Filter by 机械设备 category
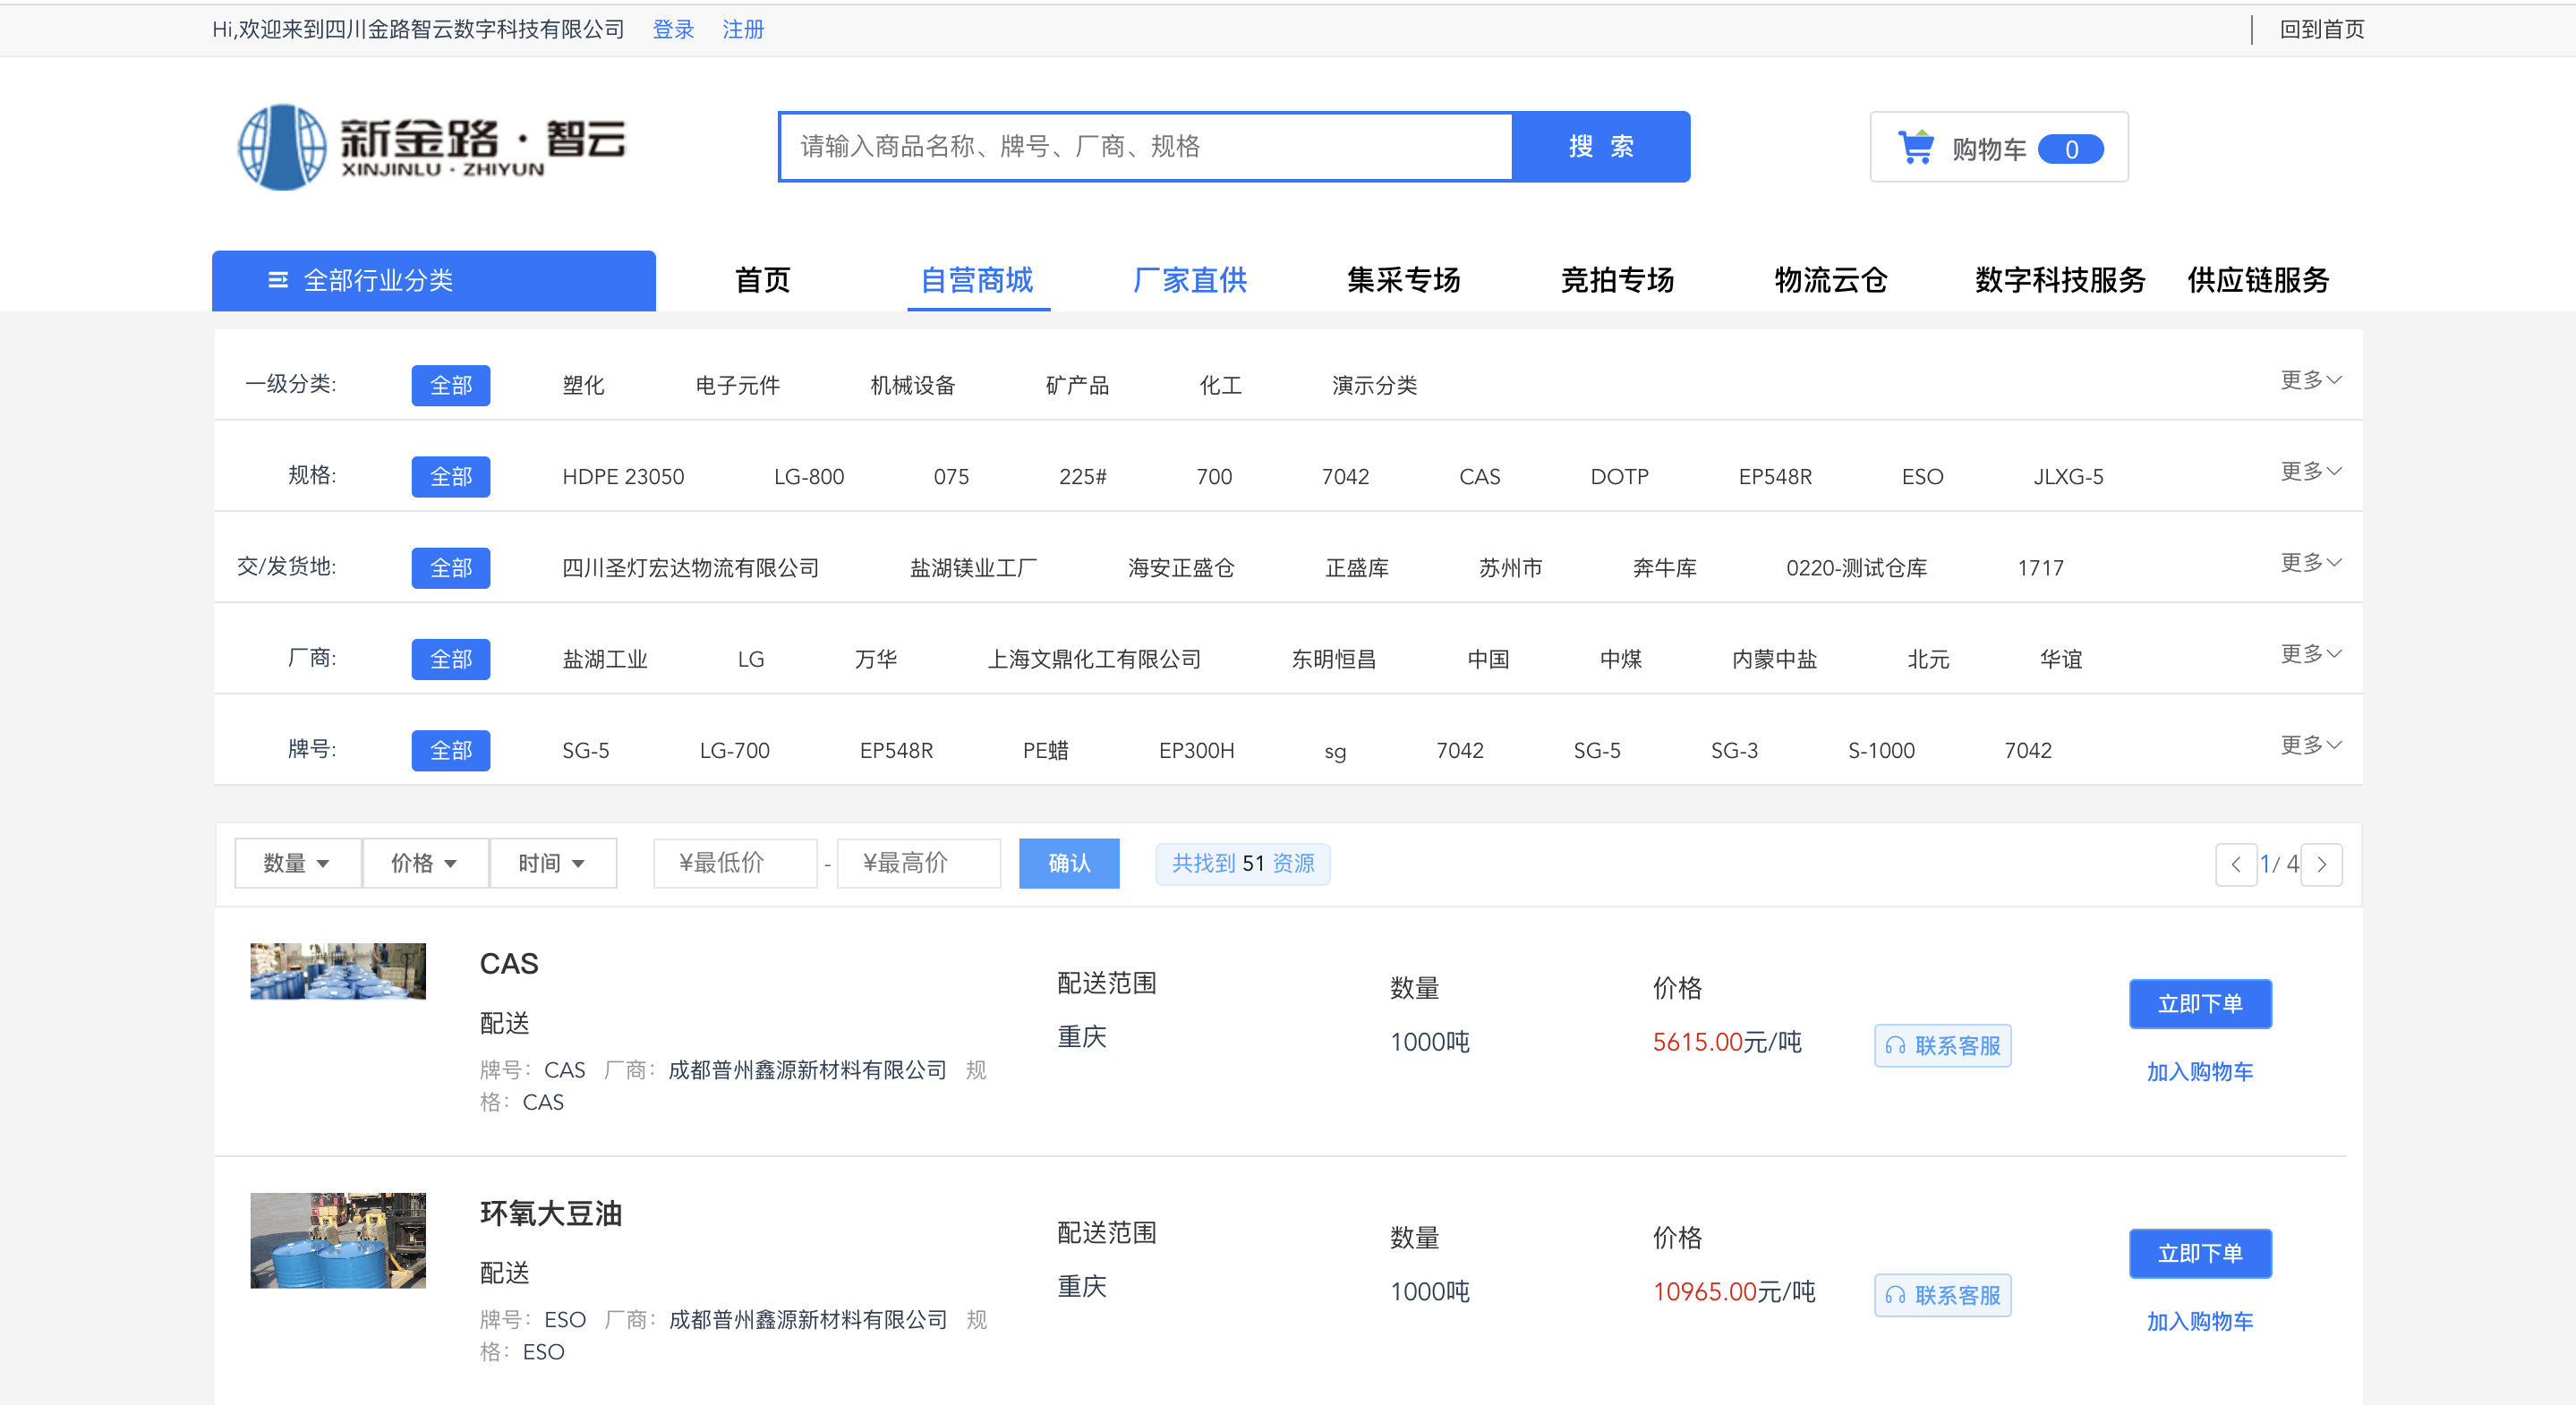 (x=912, y=385)
